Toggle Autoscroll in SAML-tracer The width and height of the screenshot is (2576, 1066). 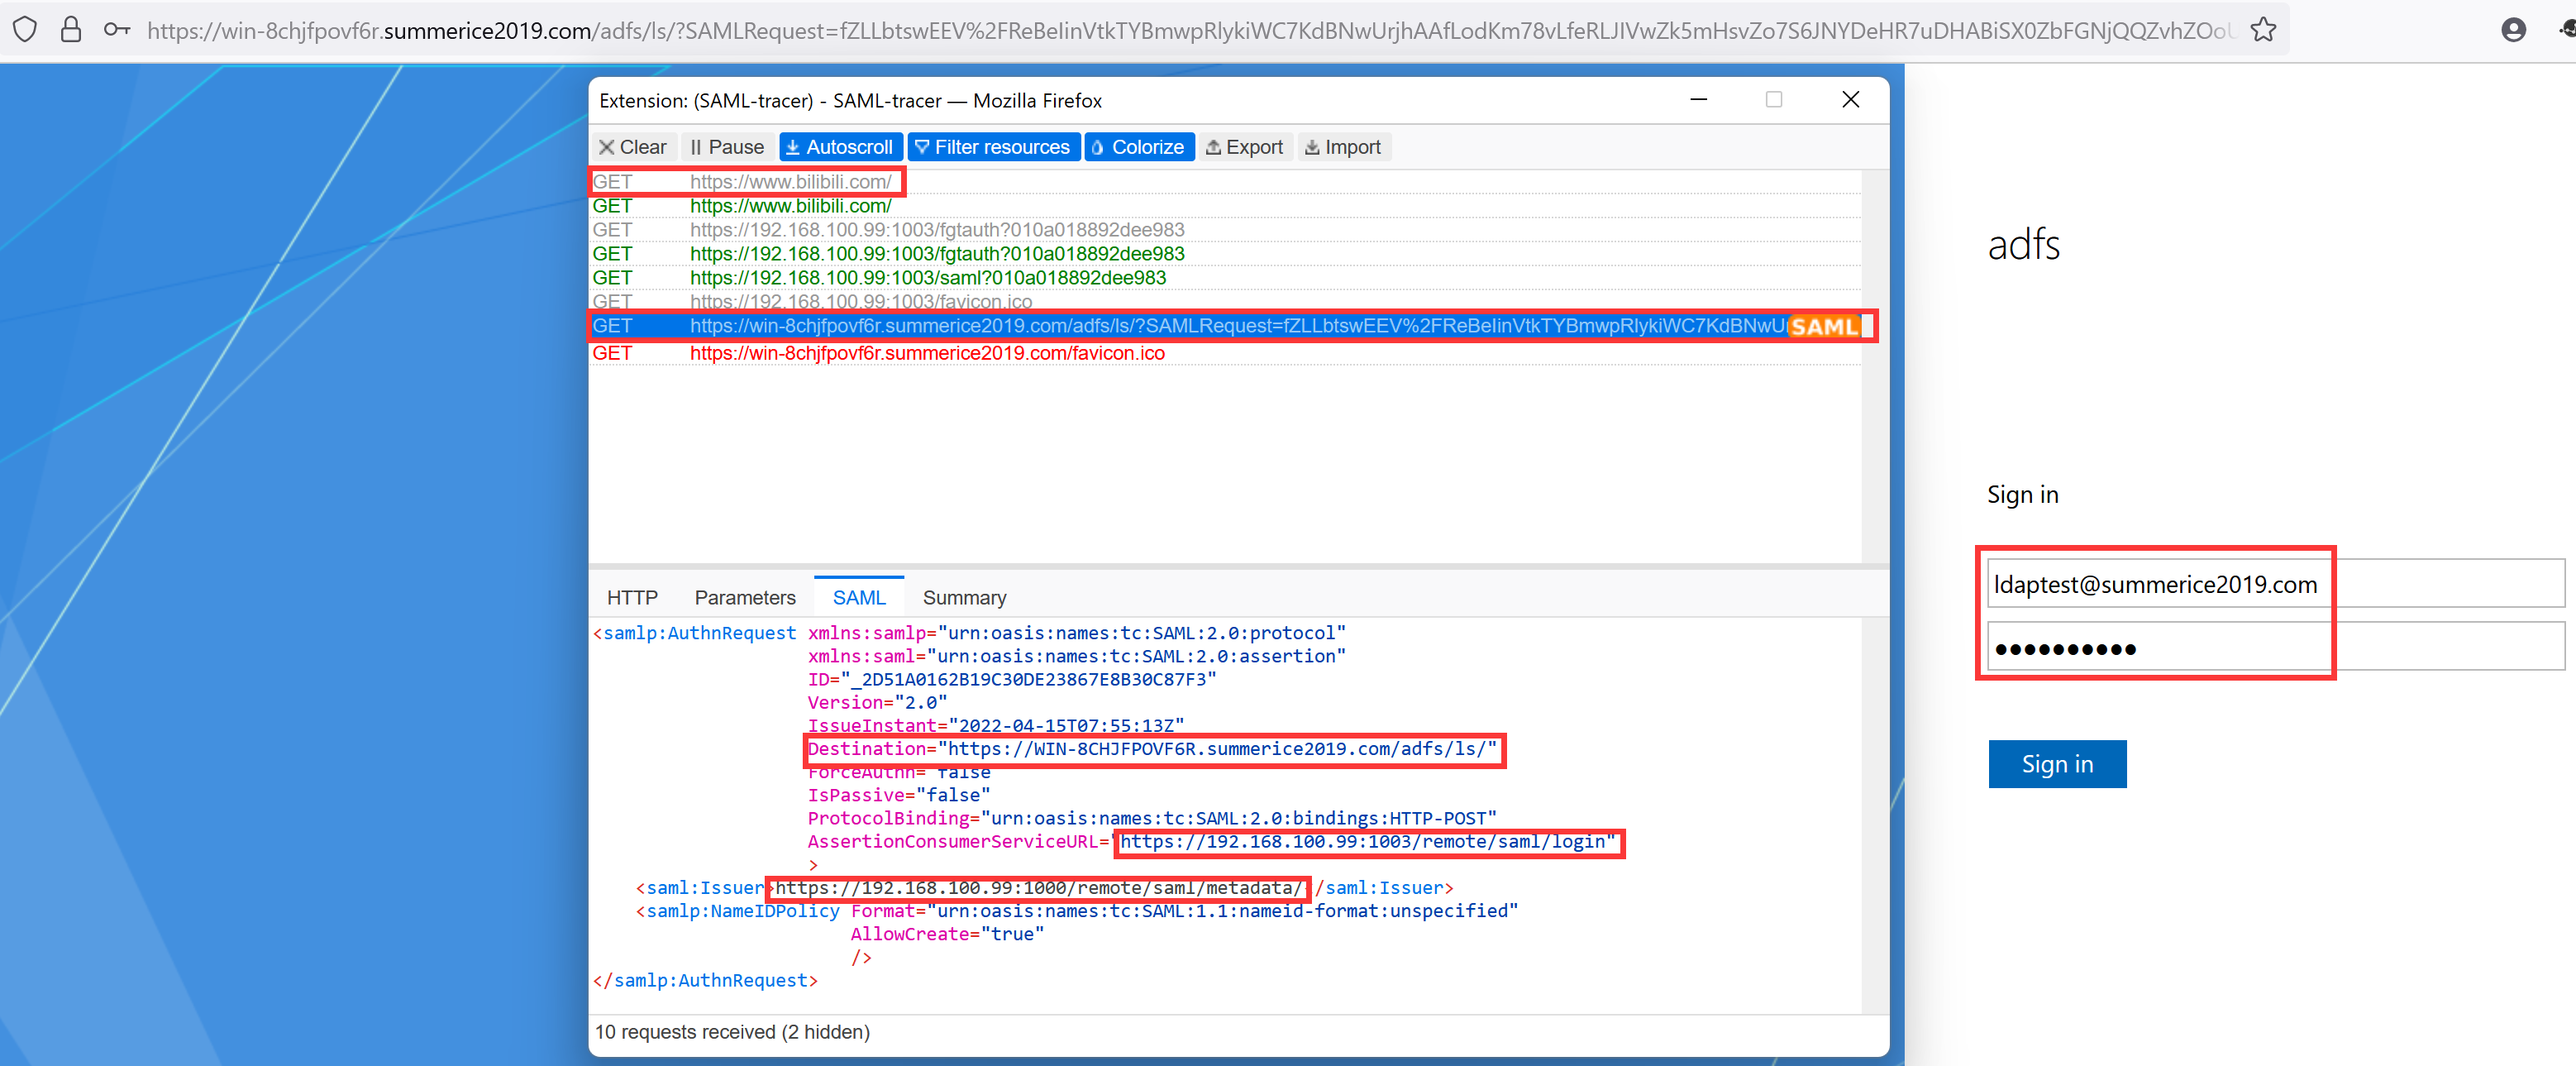[840, 147]
